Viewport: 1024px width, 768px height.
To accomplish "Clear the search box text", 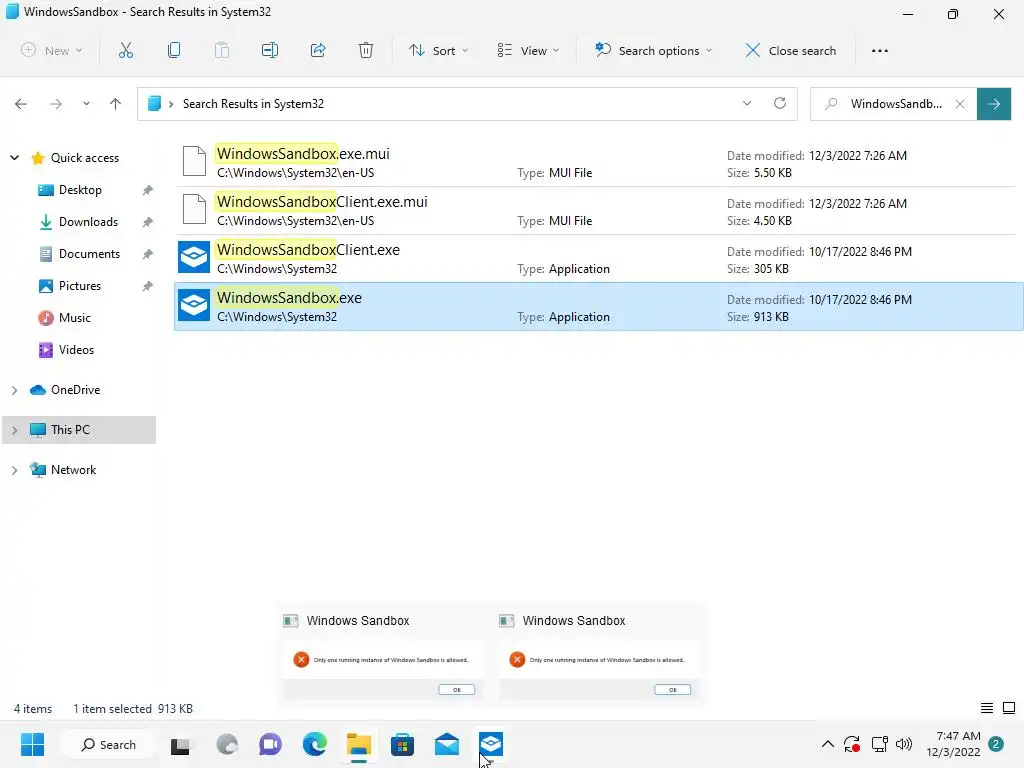I will click(960, 104).
